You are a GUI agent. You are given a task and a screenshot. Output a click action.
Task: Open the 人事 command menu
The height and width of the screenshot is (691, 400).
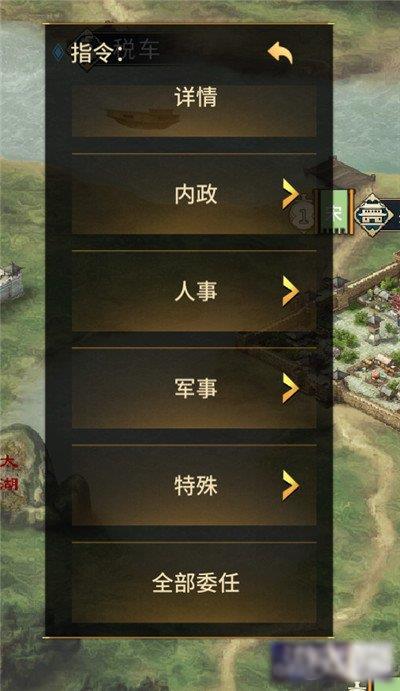click(x=194, y=291)
